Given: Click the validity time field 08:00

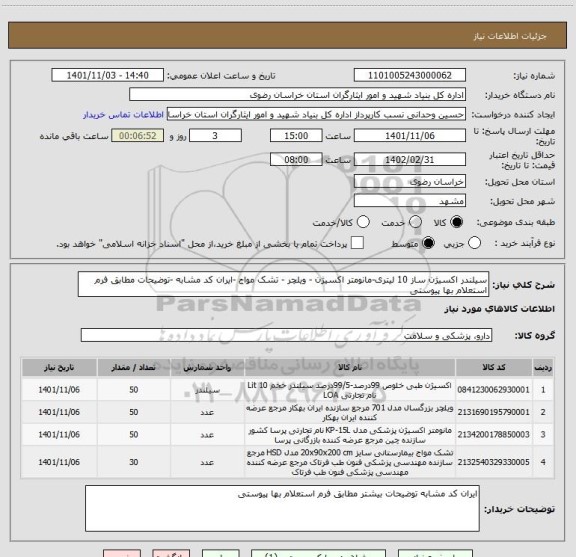Looking at the screenshot, I should click(x=296, y=159).
